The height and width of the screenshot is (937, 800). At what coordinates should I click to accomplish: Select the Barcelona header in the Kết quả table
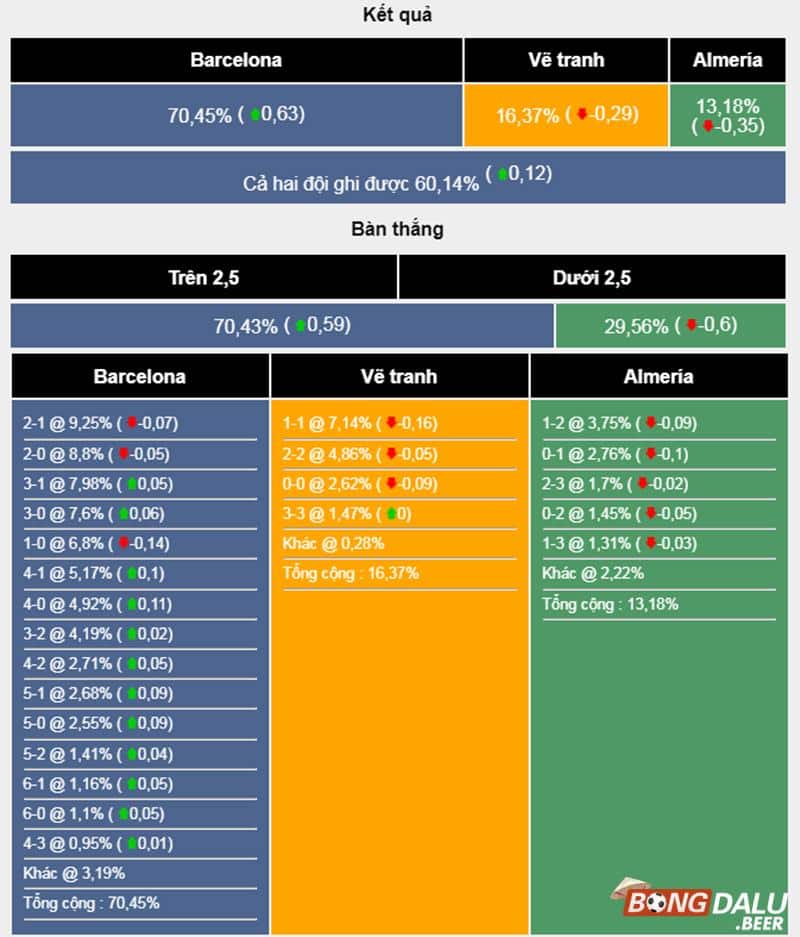click(236, 60)
